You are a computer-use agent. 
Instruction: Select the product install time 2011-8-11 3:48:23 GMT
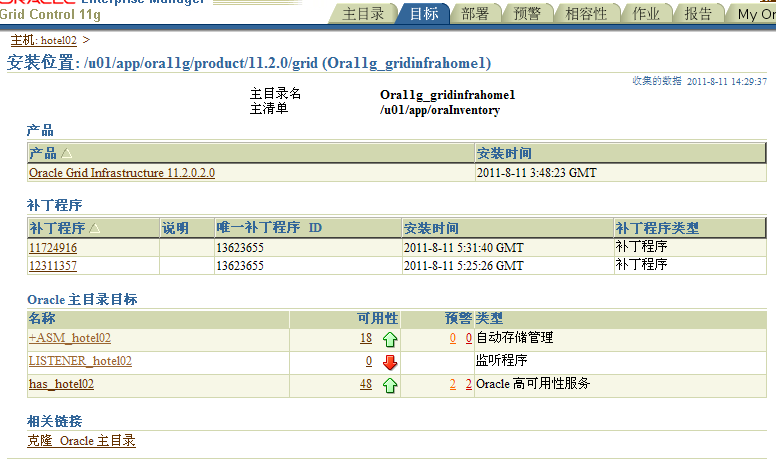[536, 173]
